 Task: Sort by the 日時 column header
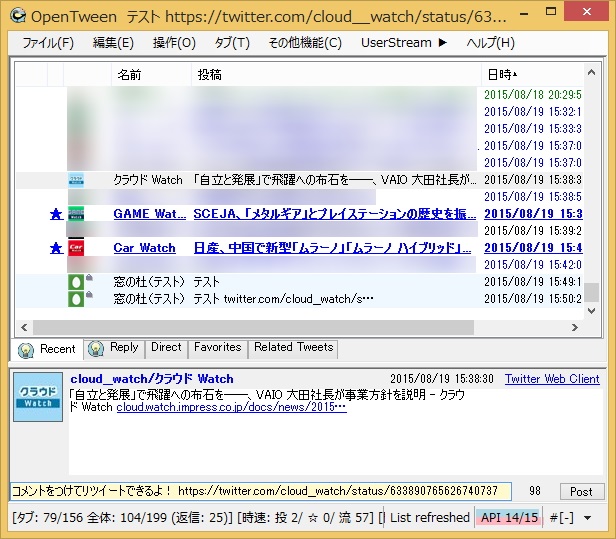tap(532, 74)
